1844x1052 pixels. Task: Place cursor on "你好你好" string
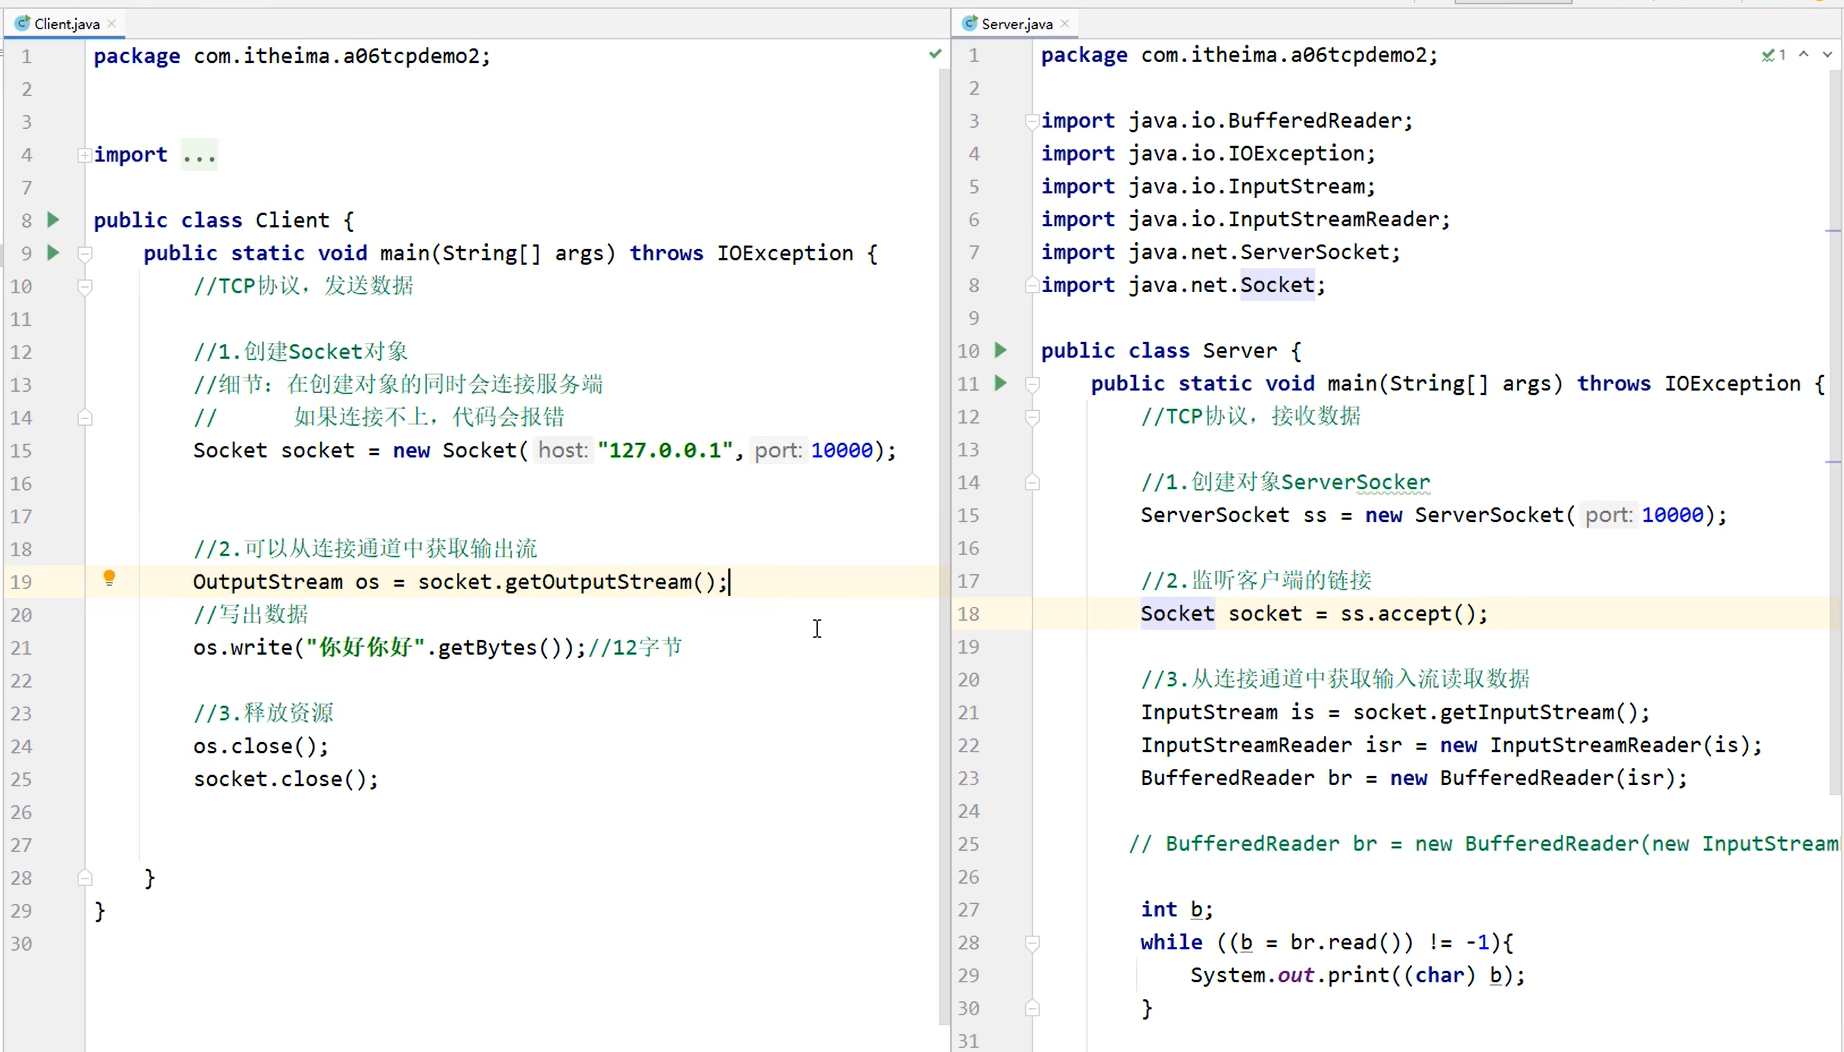(x=366, y=647)
